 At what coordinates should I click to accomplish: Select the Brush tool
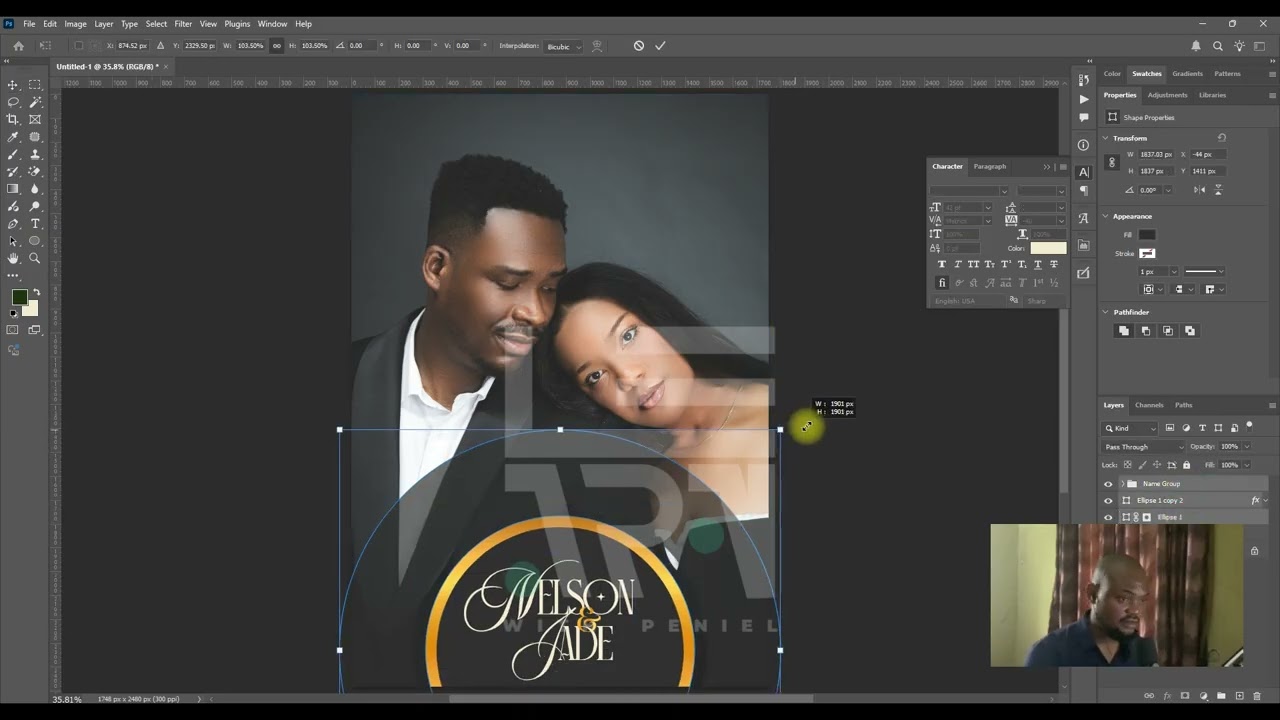point(13,154)
